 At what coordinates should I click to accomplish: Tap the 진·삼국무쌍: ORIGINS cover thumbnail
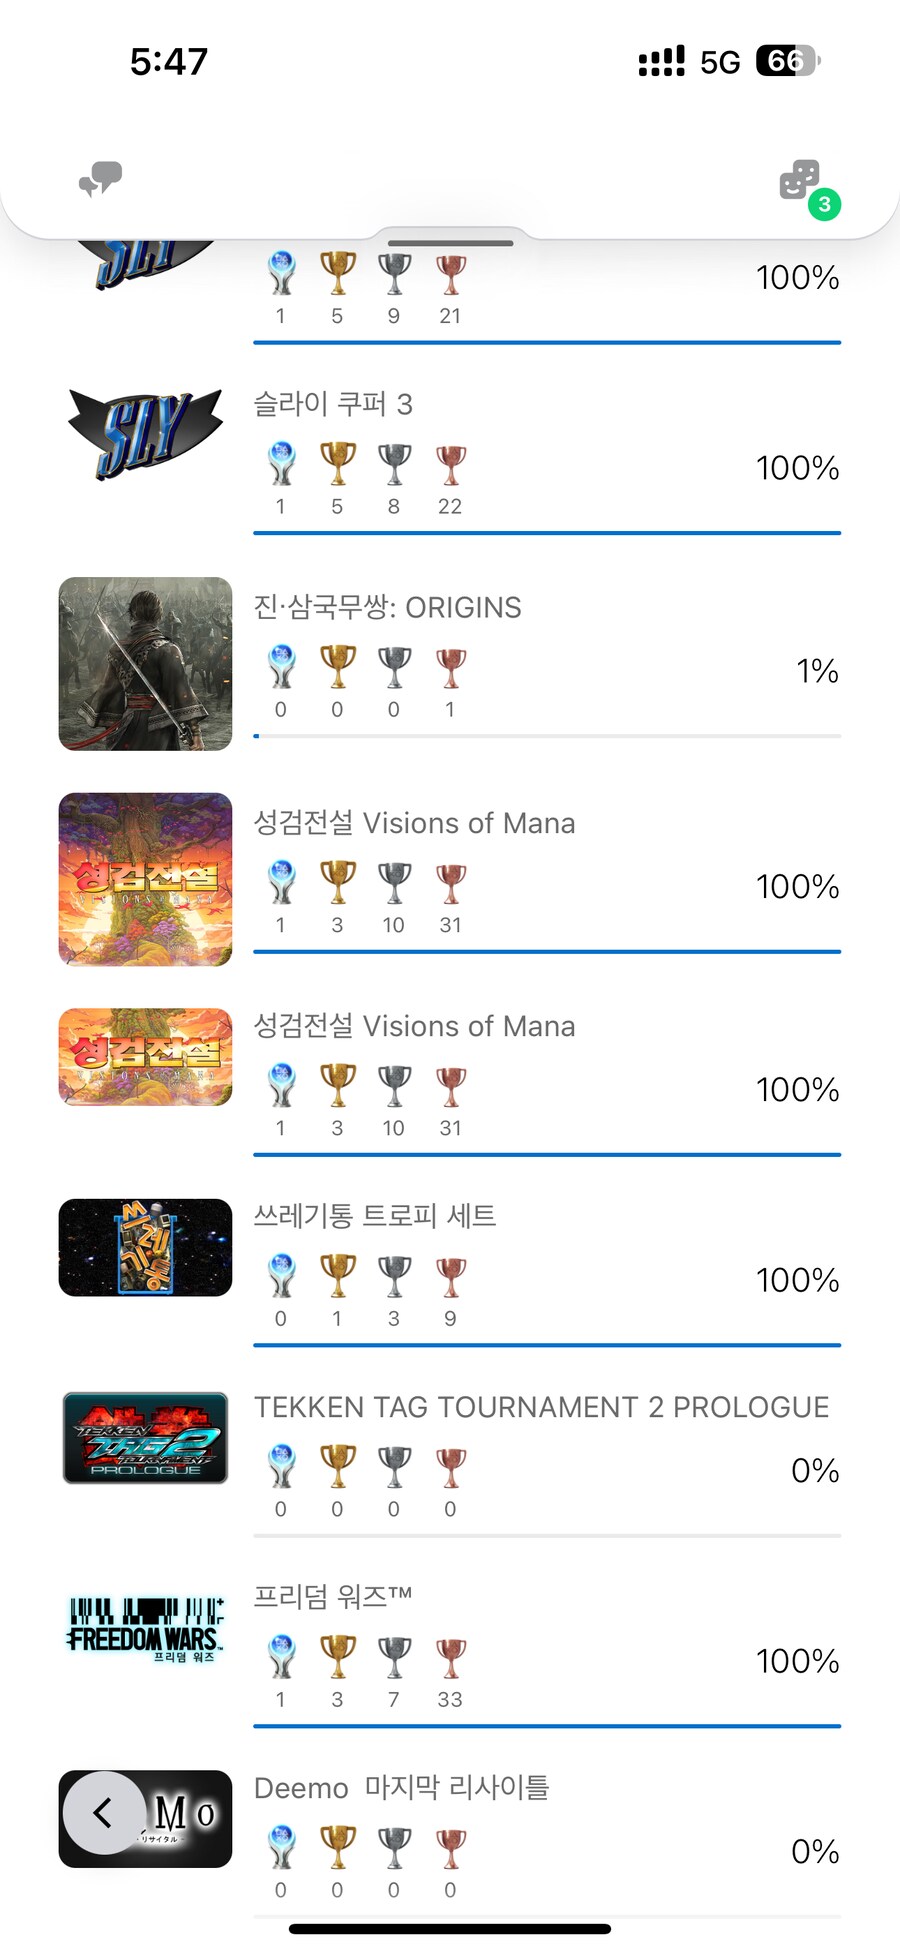pyautogui.click(x=146, y=664)
